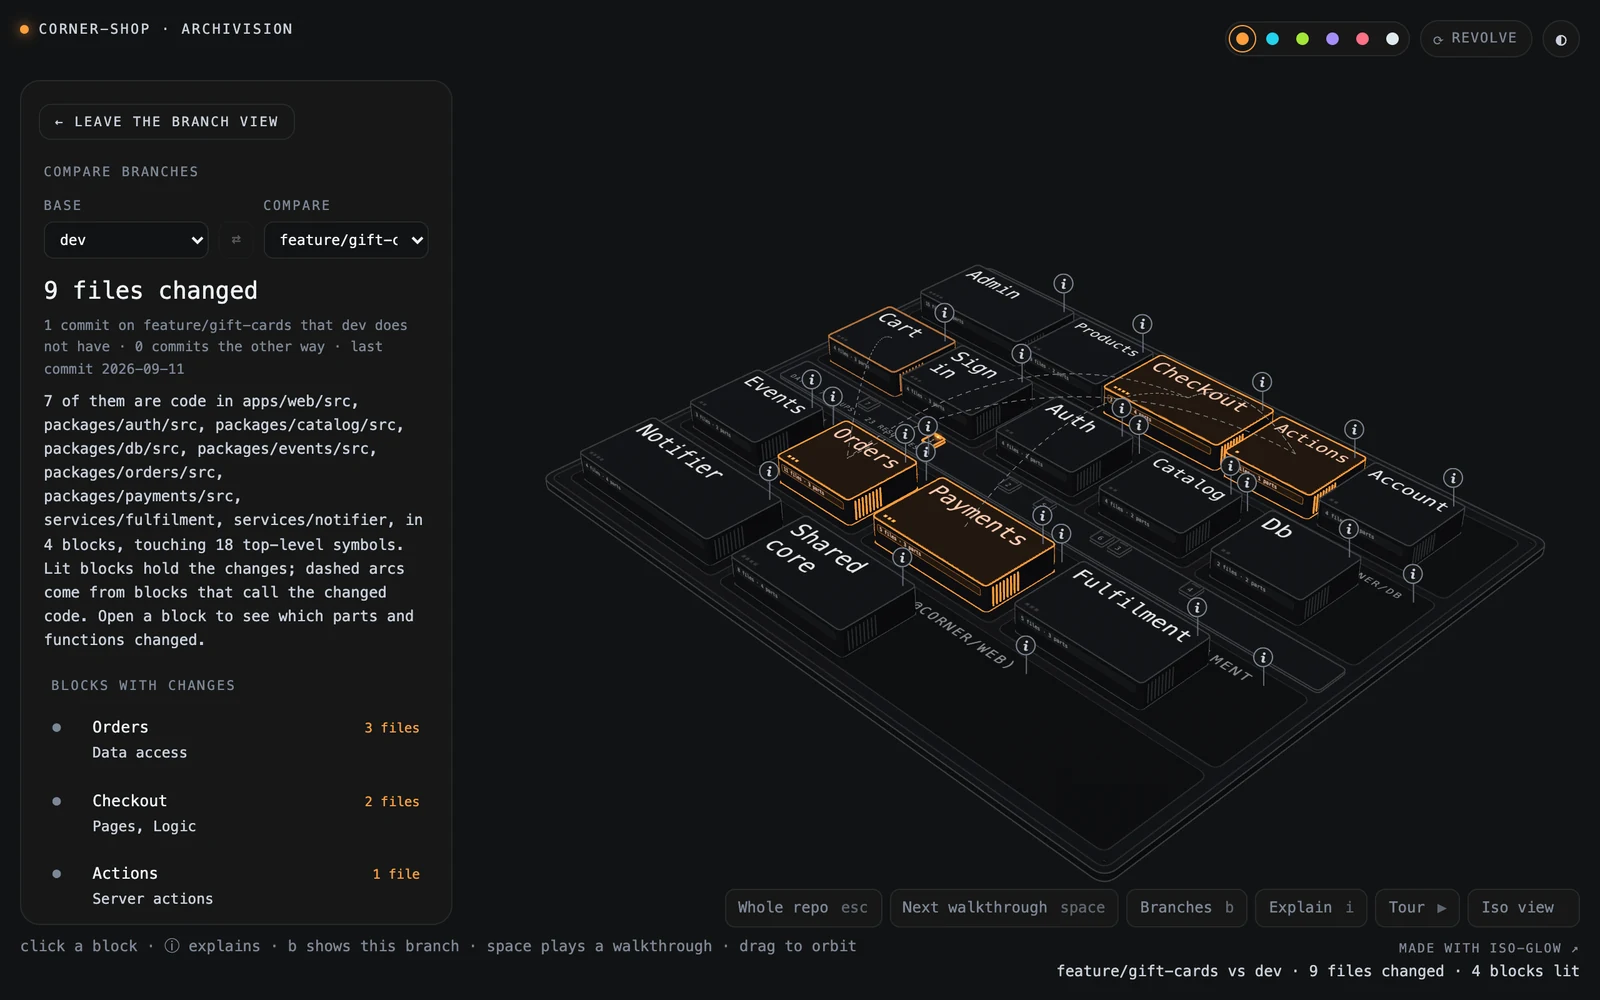1600x1000 pixels.
Task: Open info icon above Checkout block
Action: point(1262,382)
